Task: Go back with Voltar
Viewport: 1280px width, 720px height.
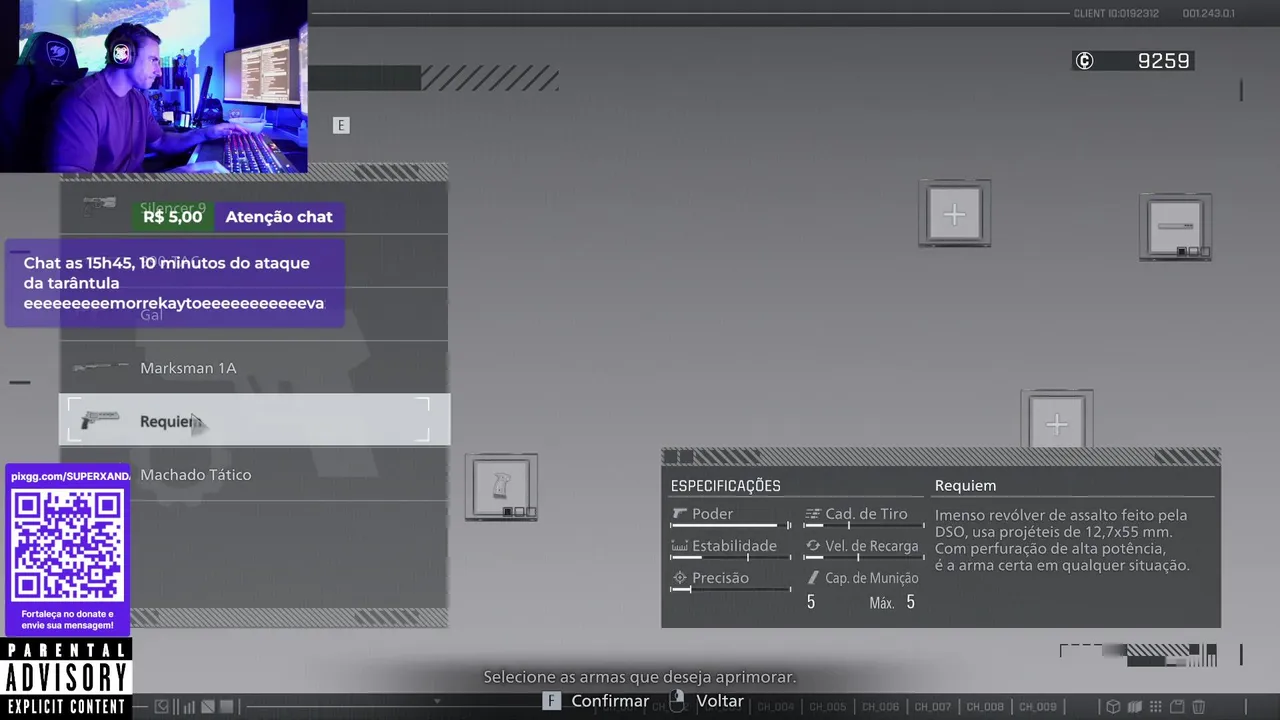Action: tap(720, 701)
